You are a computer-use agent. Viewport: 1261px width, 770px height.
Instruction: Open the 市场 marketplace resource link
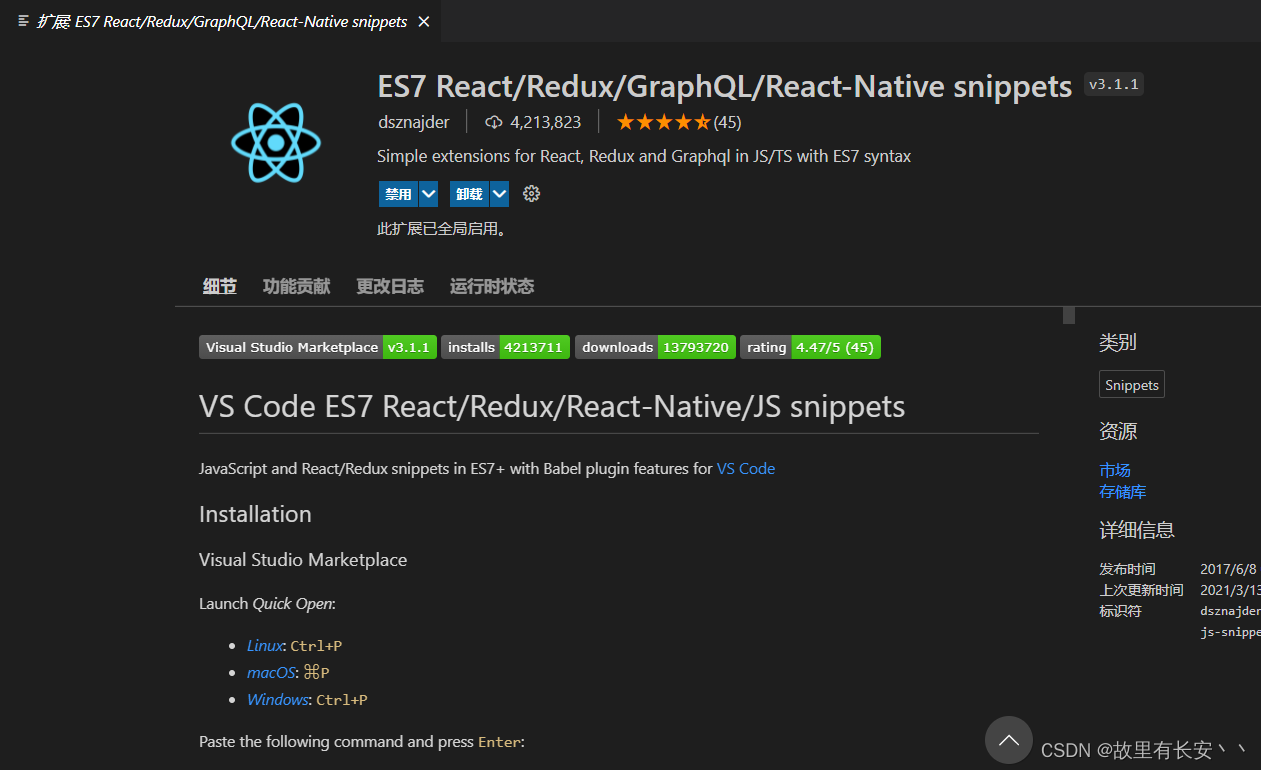tap(1115, 470)
